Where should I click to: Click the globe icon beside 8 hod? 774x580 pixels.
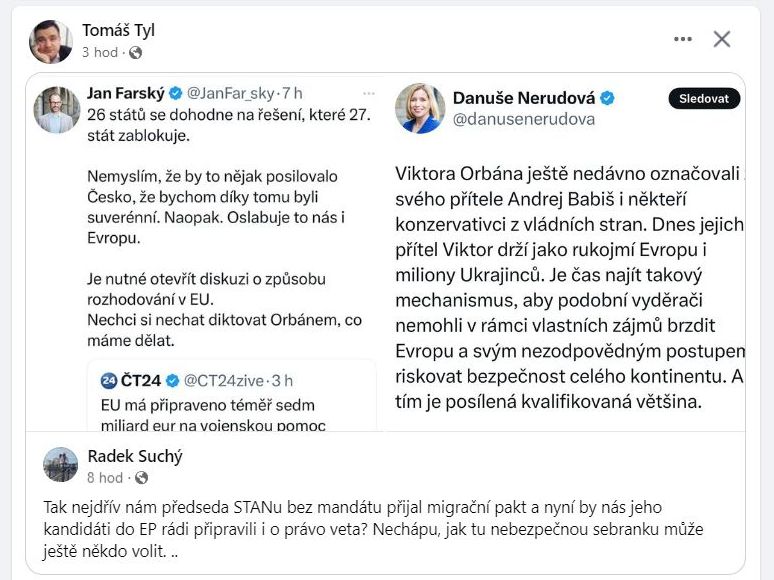136,478
